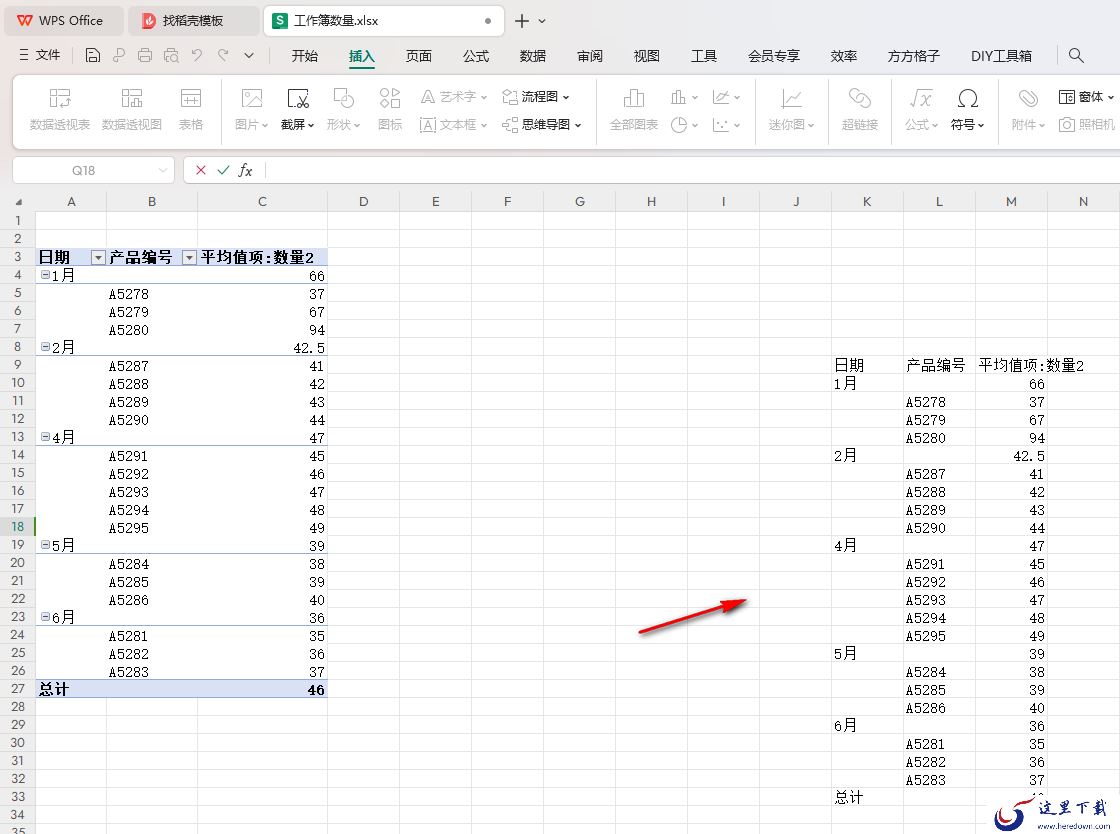Click the 超链接 hyperlink icon
The width and height of the screenshot is (1120, 834).
859,109
